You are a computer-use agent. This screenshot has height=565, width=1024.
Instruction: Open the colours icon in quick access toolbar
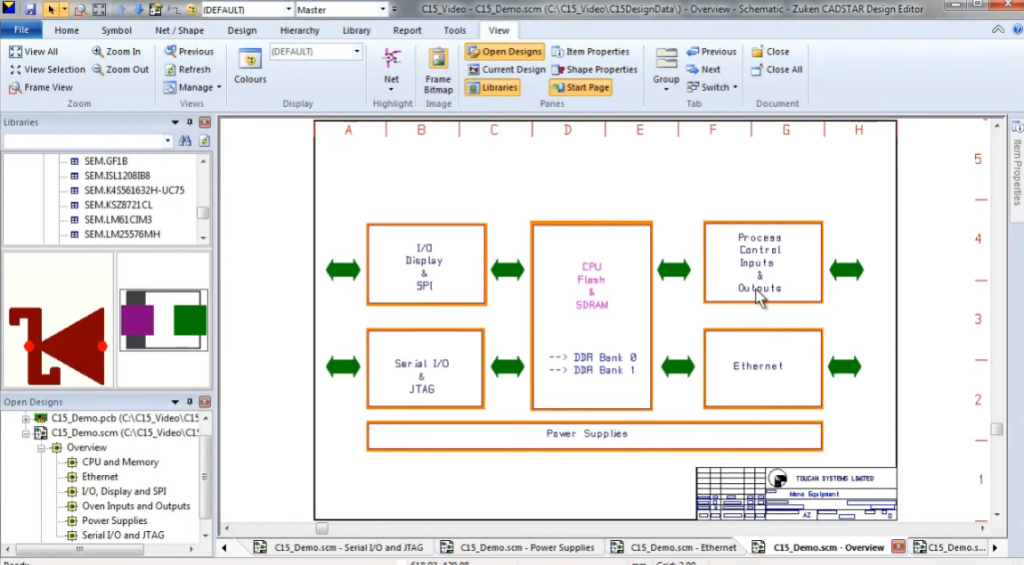click(192, 9)
